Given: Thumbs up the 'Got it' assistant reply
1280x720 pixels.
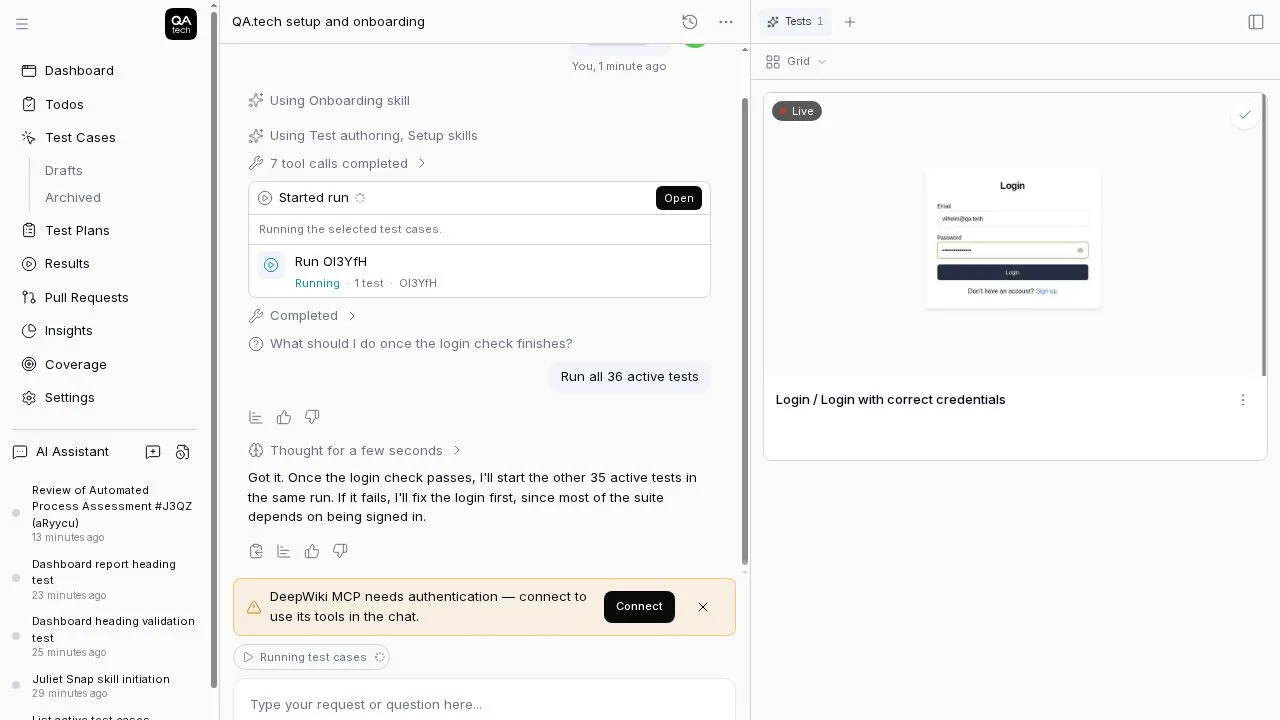Looking at the screenshot, I should pos(312,551).
